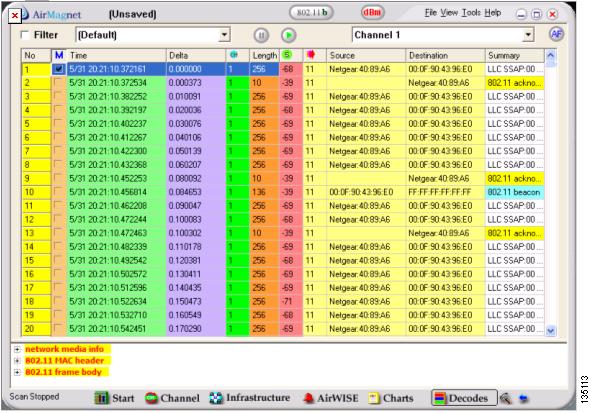
Task: Sort by the Source column header
Action: (x=366, y=55)
